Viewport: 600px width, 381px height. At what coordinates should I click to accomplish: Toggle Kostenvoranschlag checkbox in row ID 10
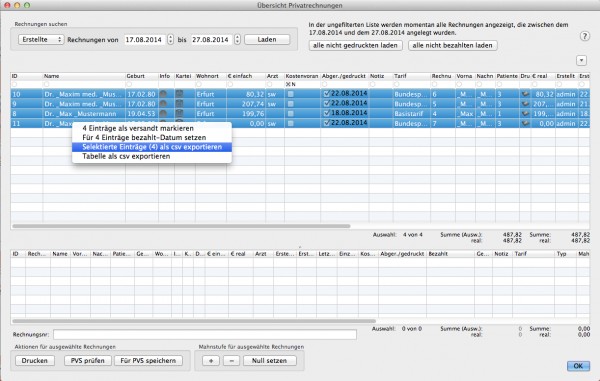(x=291, y=94)
